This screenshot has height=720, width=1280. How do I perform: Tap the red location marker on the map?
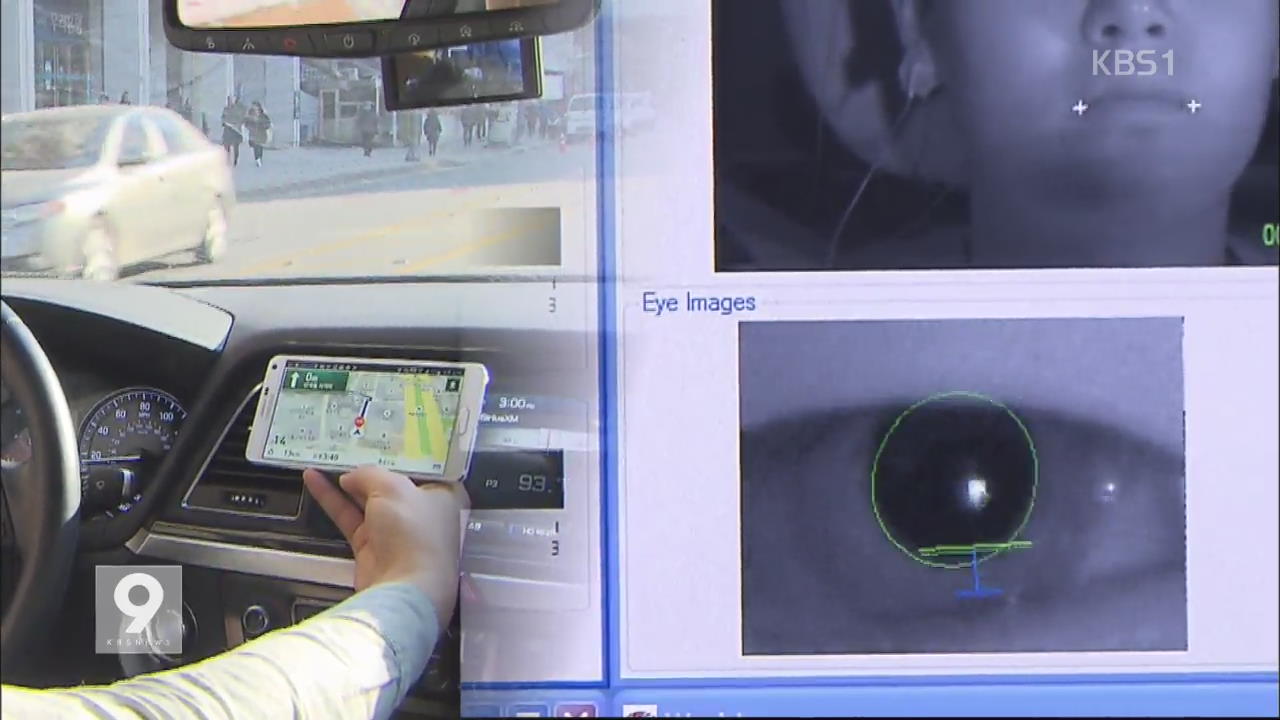[x=359, y=422]
